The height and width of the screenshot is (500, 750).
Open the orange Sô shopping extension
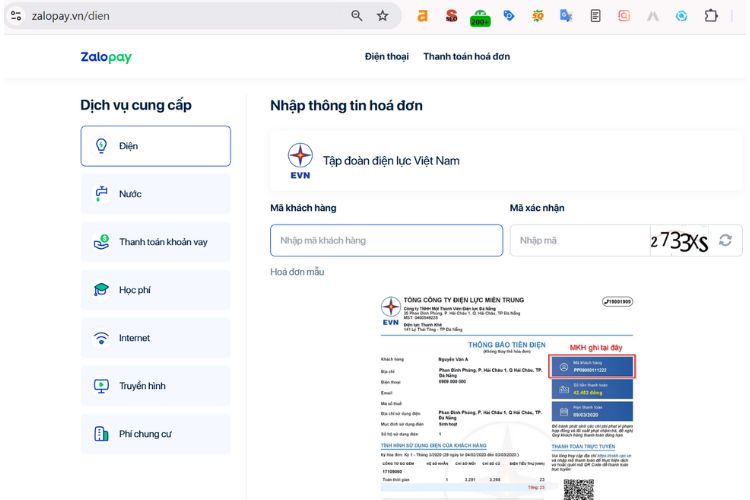coord(538,16)
